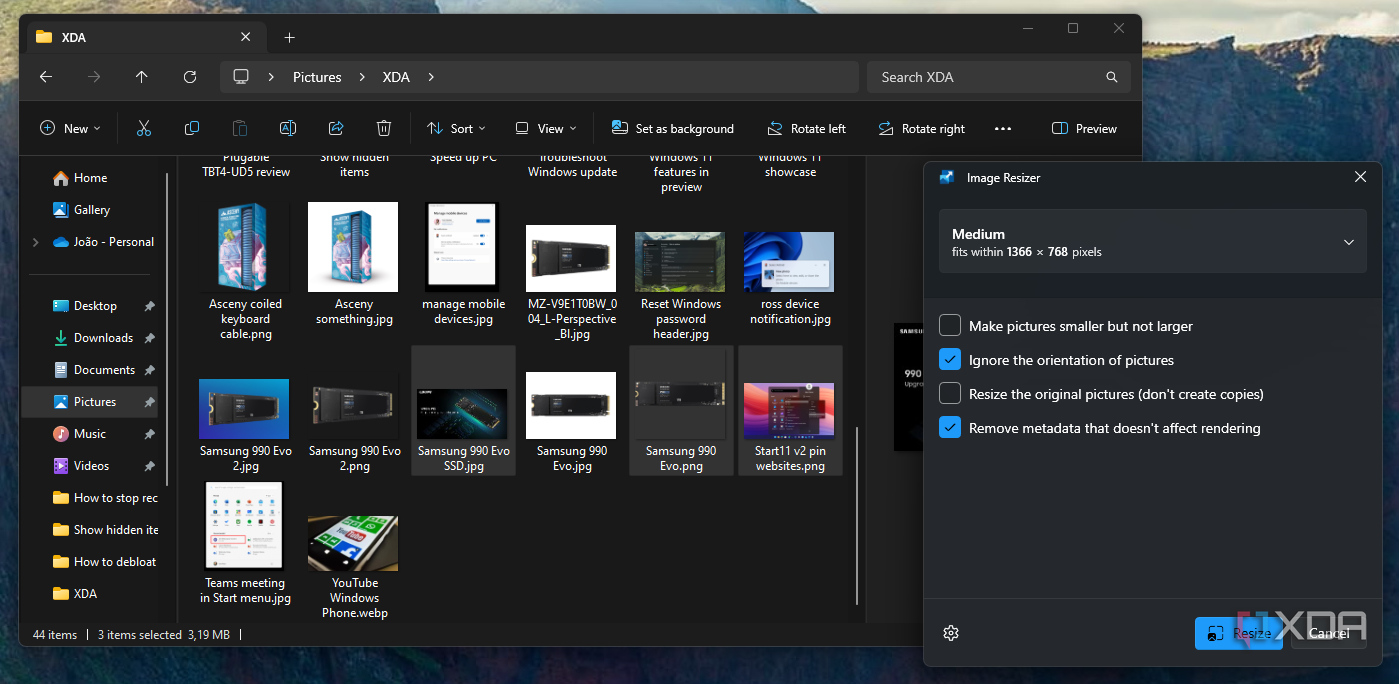Image resolution: width=1399 pixels, height=684 pixels.
Task: Uncheck Remove metadata that doesn't affect rendering
Action: 950,428
